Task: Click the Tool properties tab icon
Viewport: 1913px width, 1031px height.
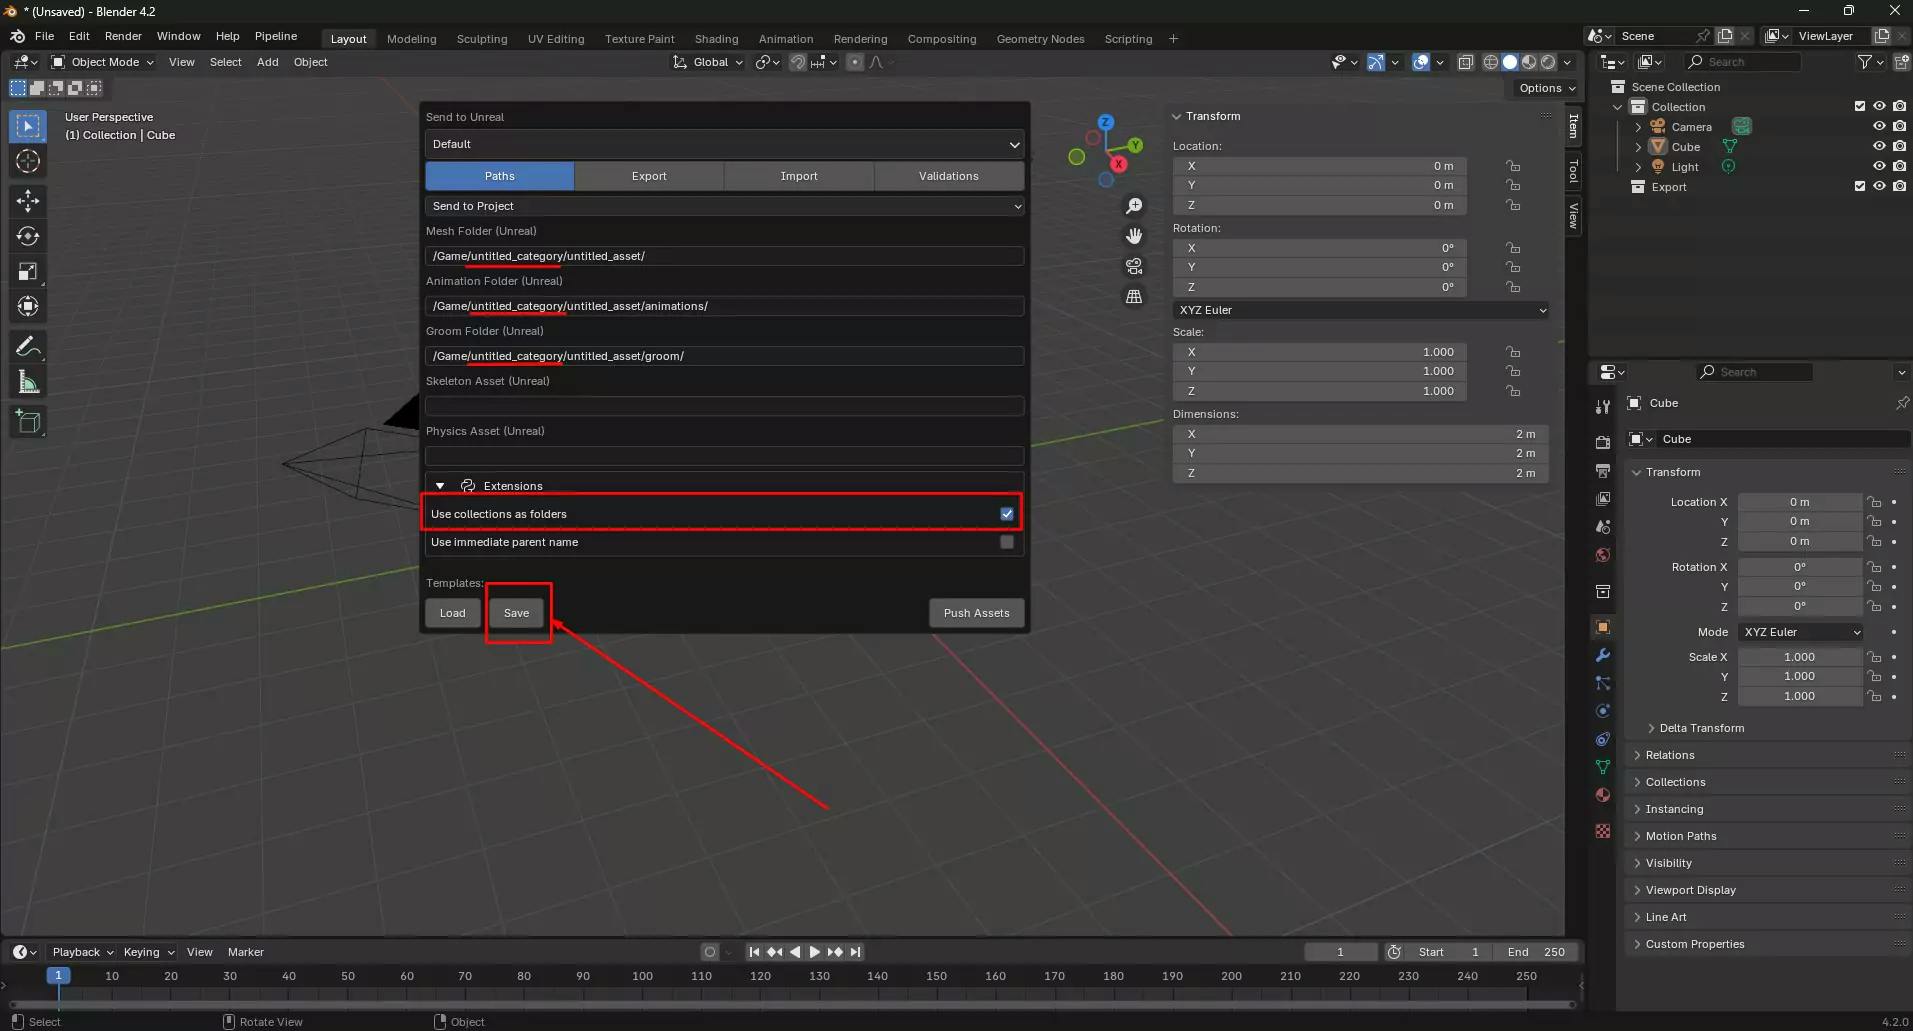Action: click(1603, 406)
